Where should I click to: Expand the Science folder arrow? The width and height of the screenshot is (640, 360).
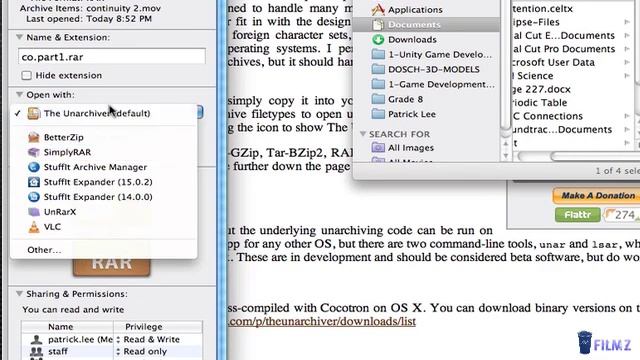click(x=627, y=76)
